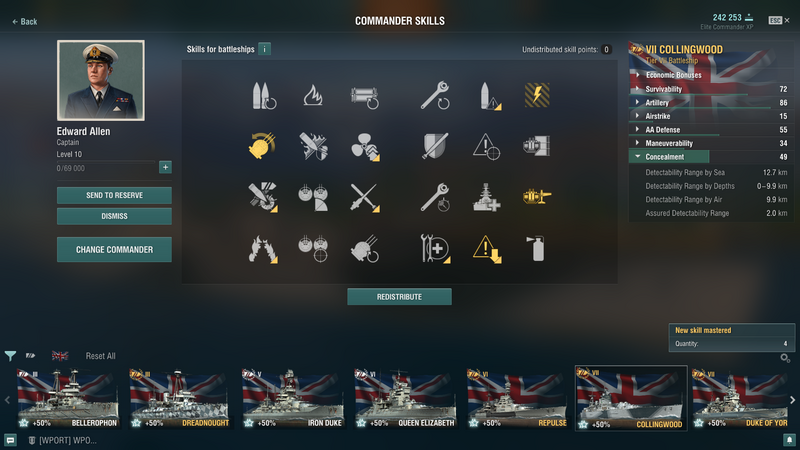The height and width of the screenshot is (450, 800).
Task: Go back using the Back link
Action: click(x=24, y=21)
